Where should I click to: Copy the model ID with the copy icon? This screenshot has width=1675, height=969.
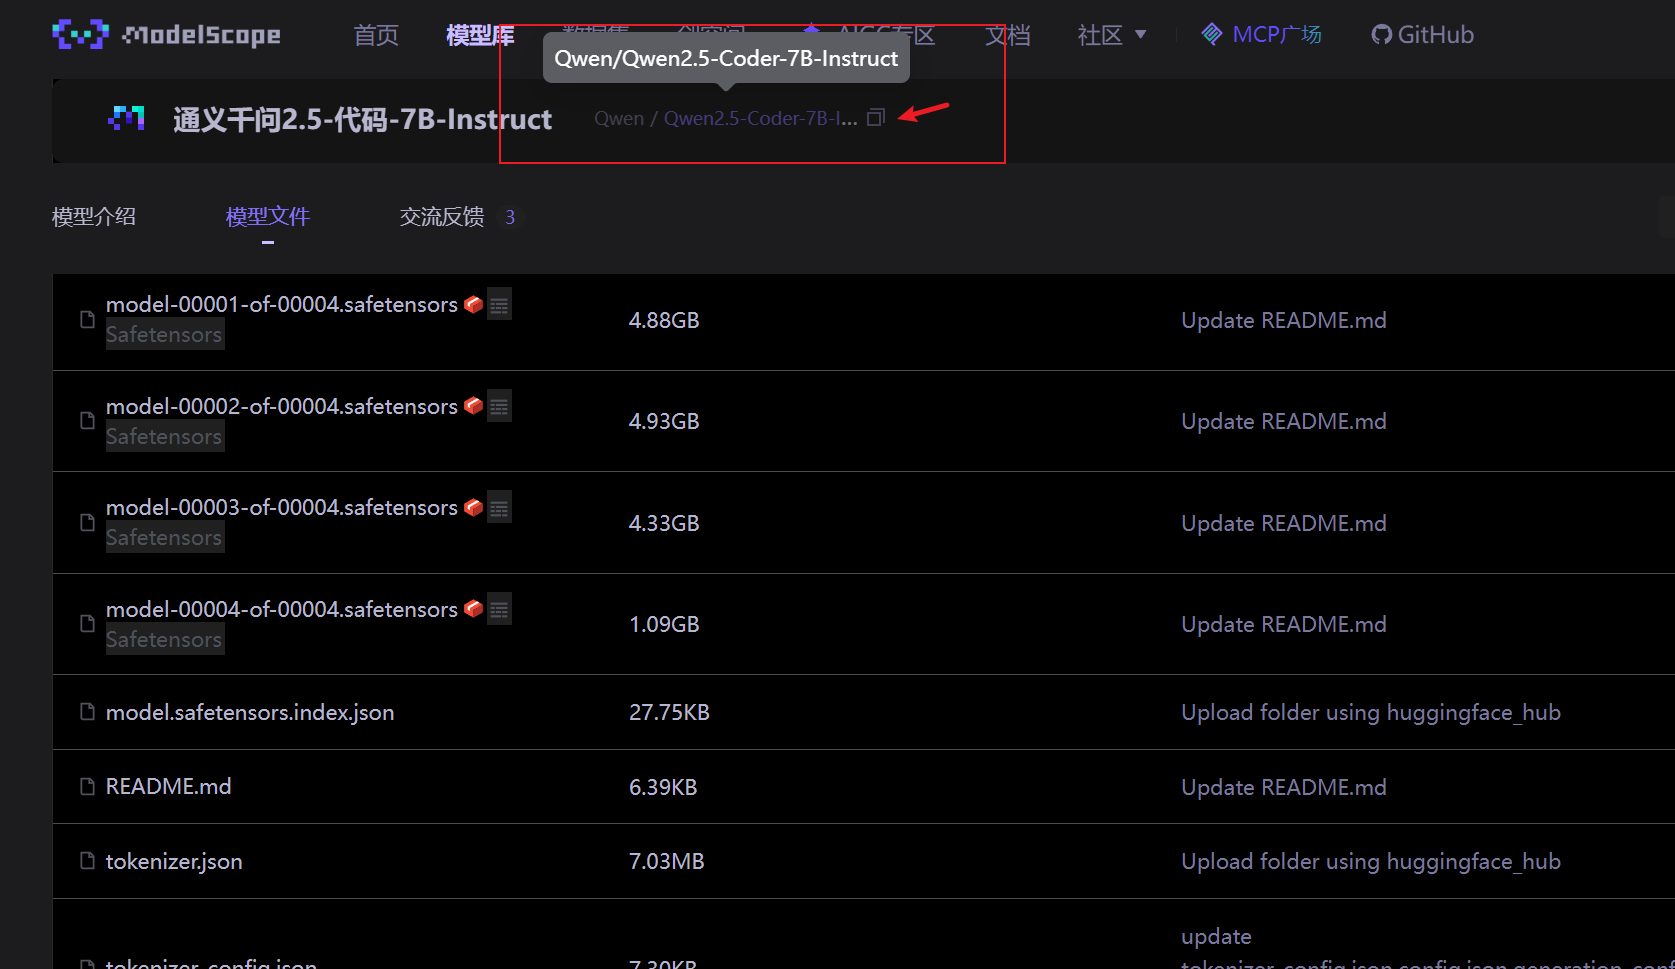coord(876,118)
